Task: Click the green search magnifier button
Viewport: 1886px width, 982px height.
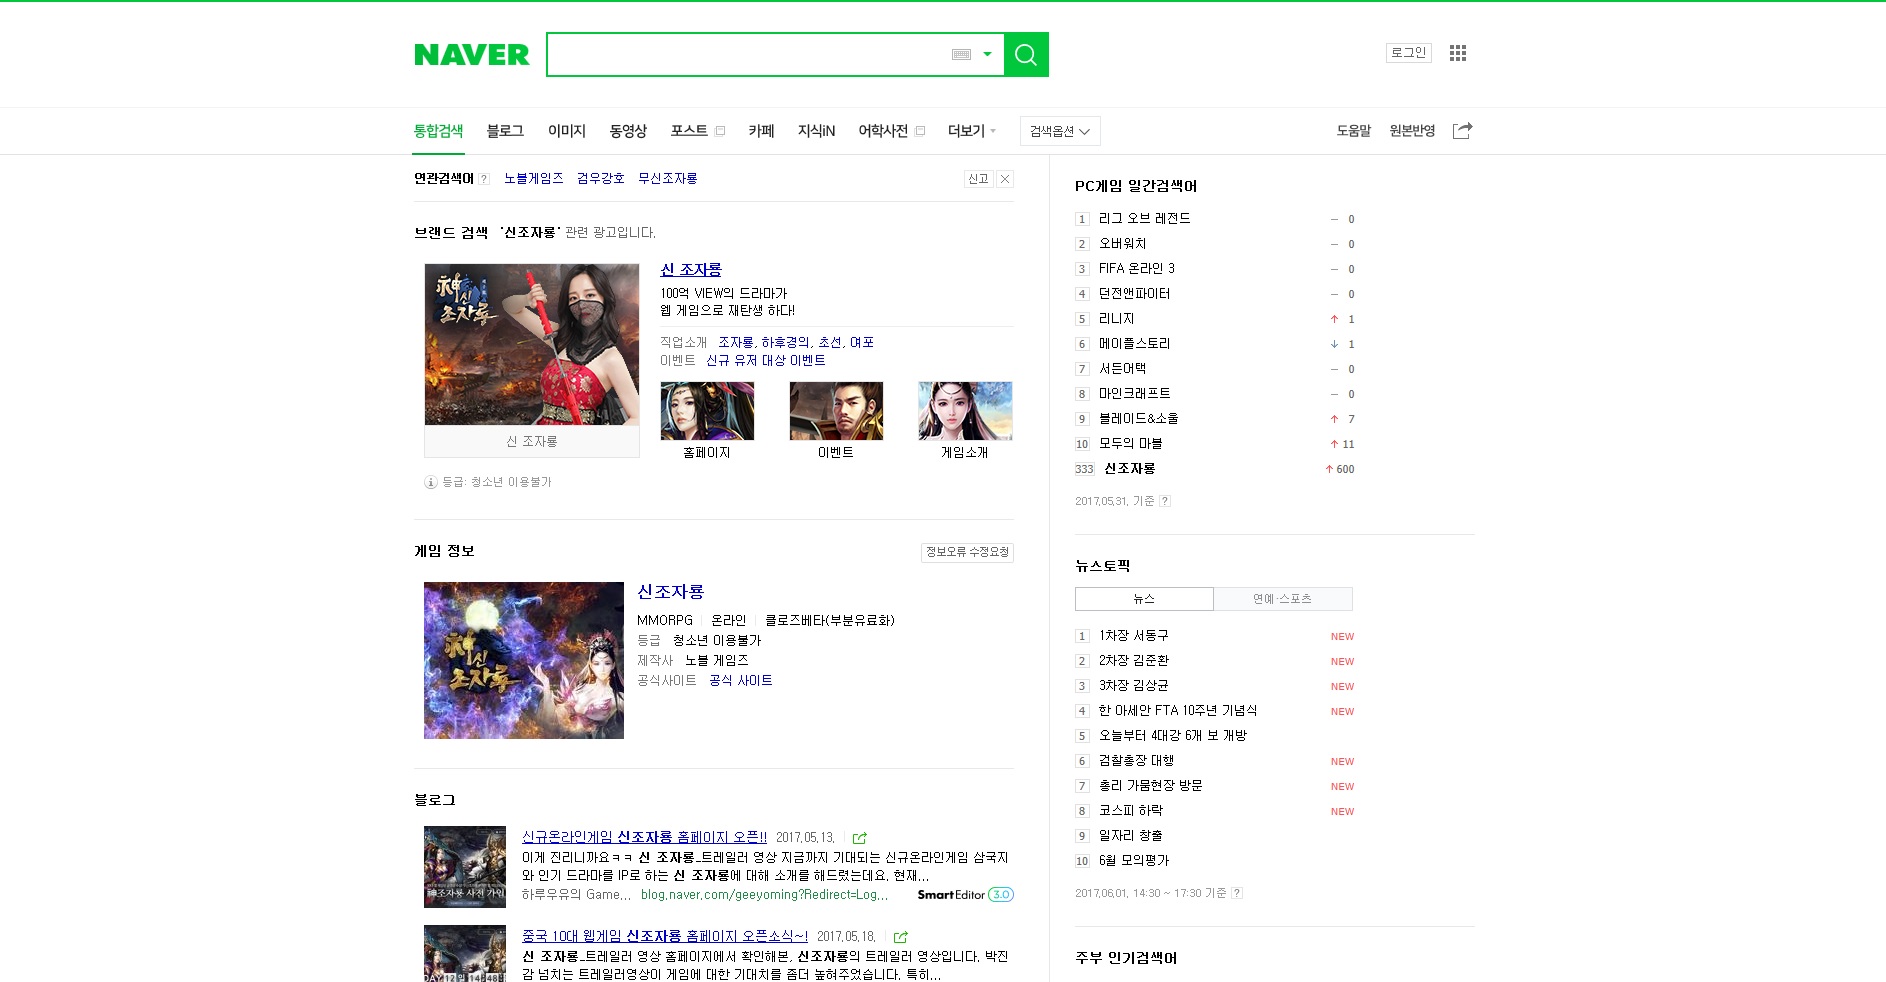Action: coord(1026,54)
